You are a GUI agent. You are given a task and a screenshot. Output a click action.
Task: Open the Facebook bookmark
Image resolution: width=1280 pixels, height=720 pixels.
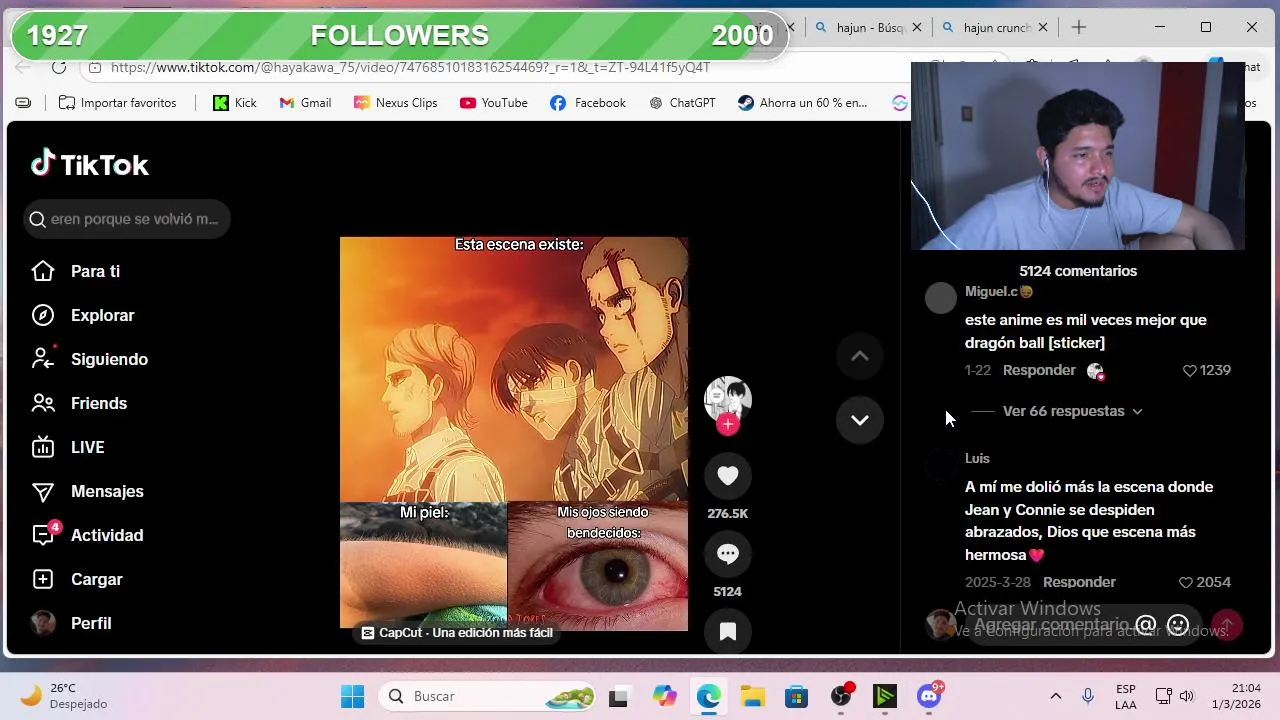tap(588, 103)
